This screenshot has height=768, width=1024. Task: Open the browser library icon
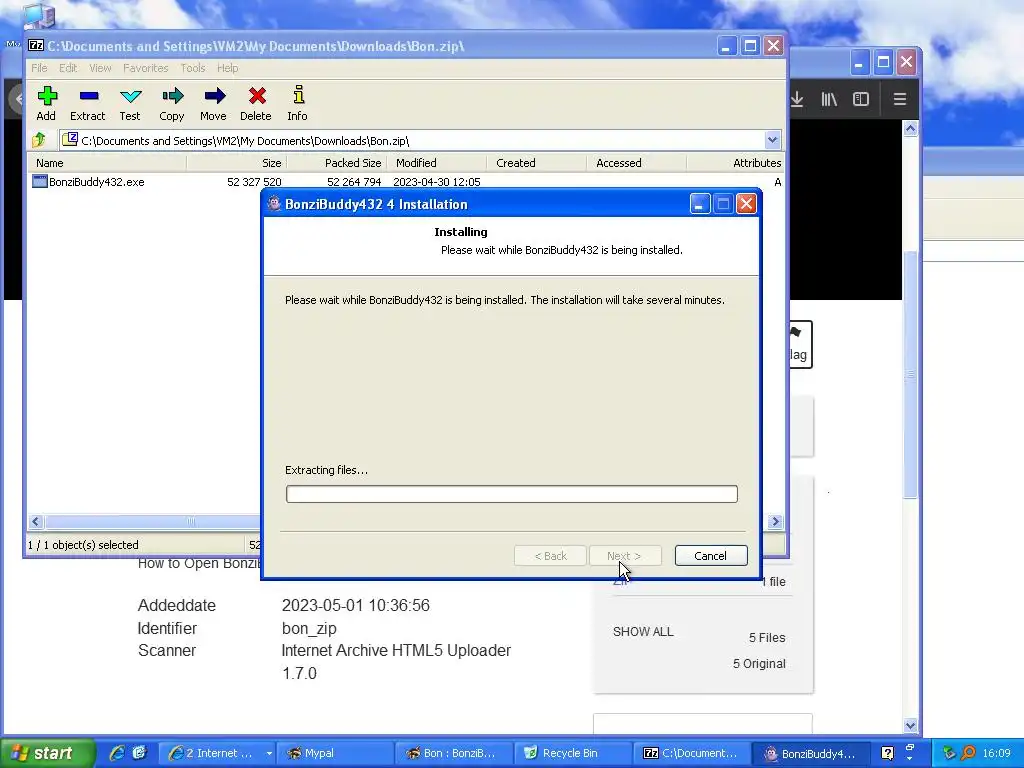[x=829, y=99]
